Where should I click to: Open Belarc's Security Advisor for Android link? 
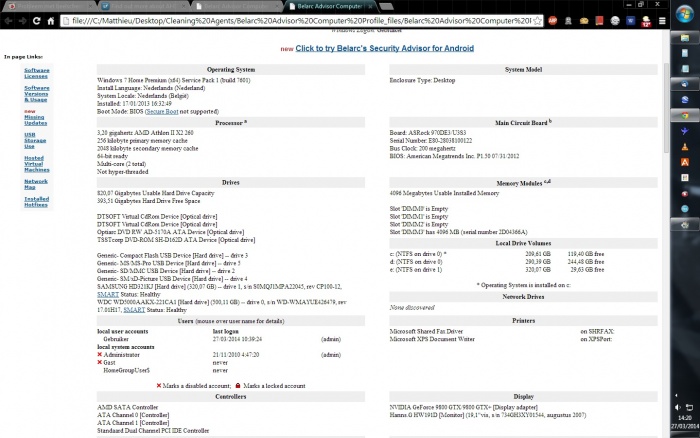coord(384,48)
